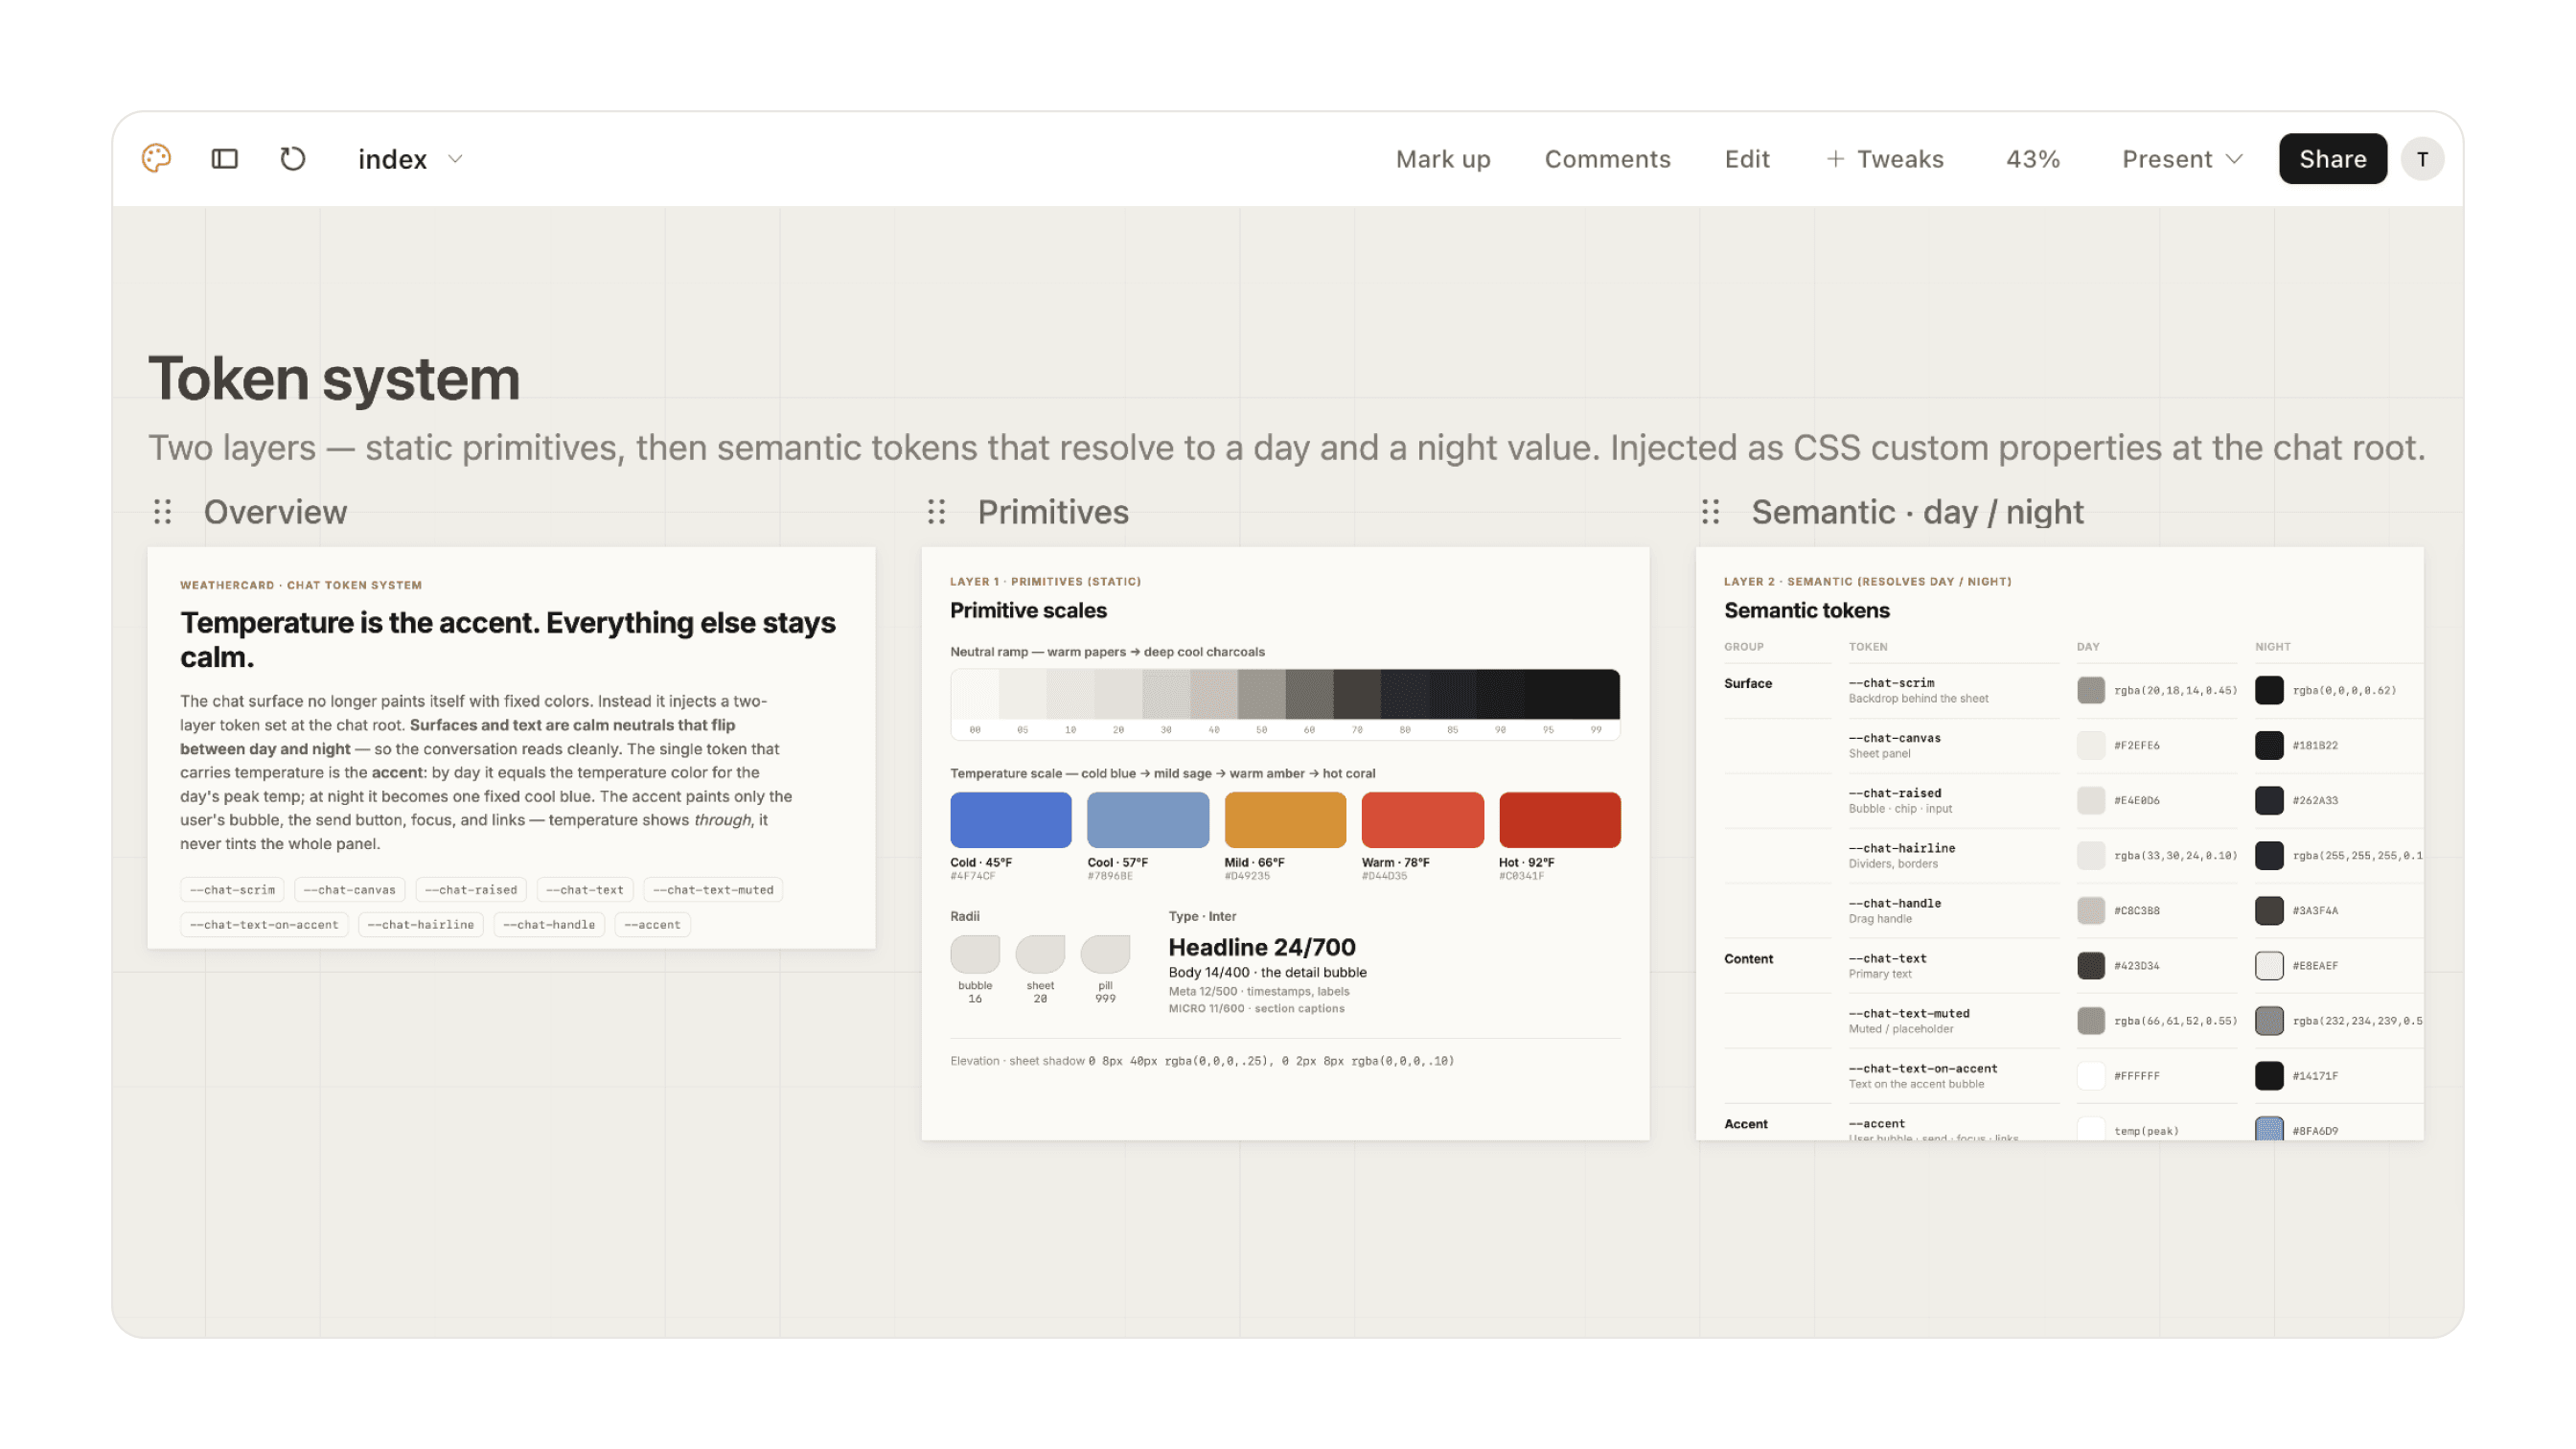Click the reload history icon
This screenshot has width=2576, height=1449.
292,158
